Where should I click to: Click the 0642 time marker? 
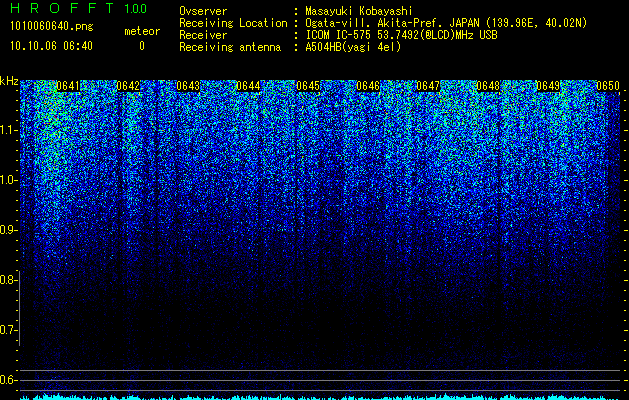128,86
